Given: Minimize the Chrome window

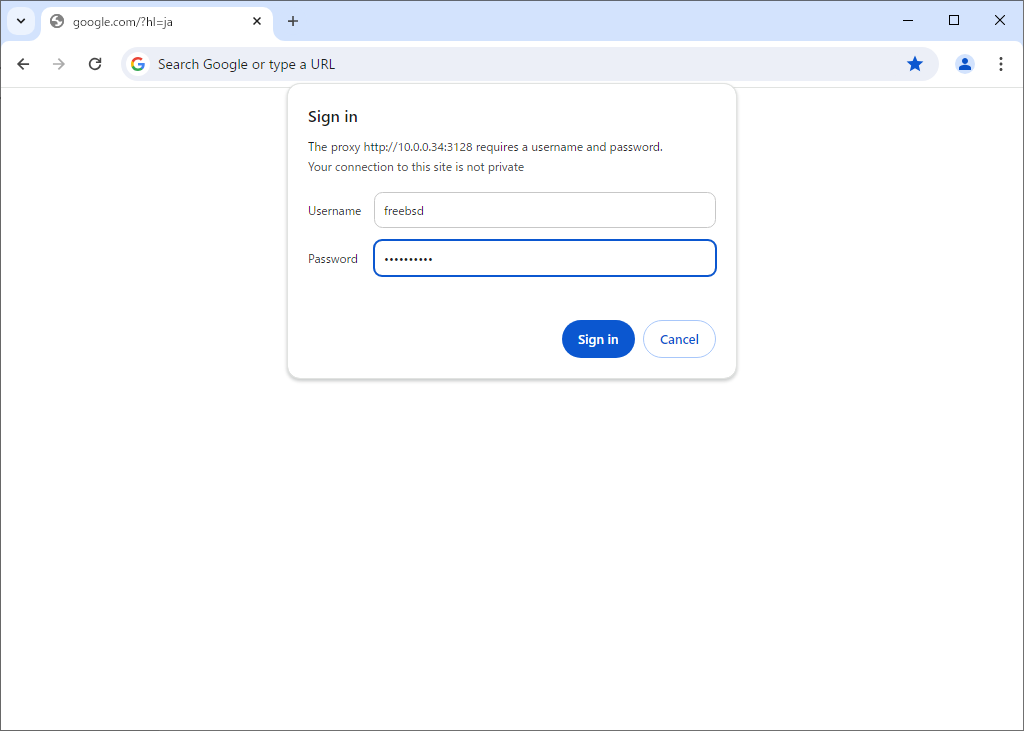Looking at the screenshot, I should (x=908, y=20).
